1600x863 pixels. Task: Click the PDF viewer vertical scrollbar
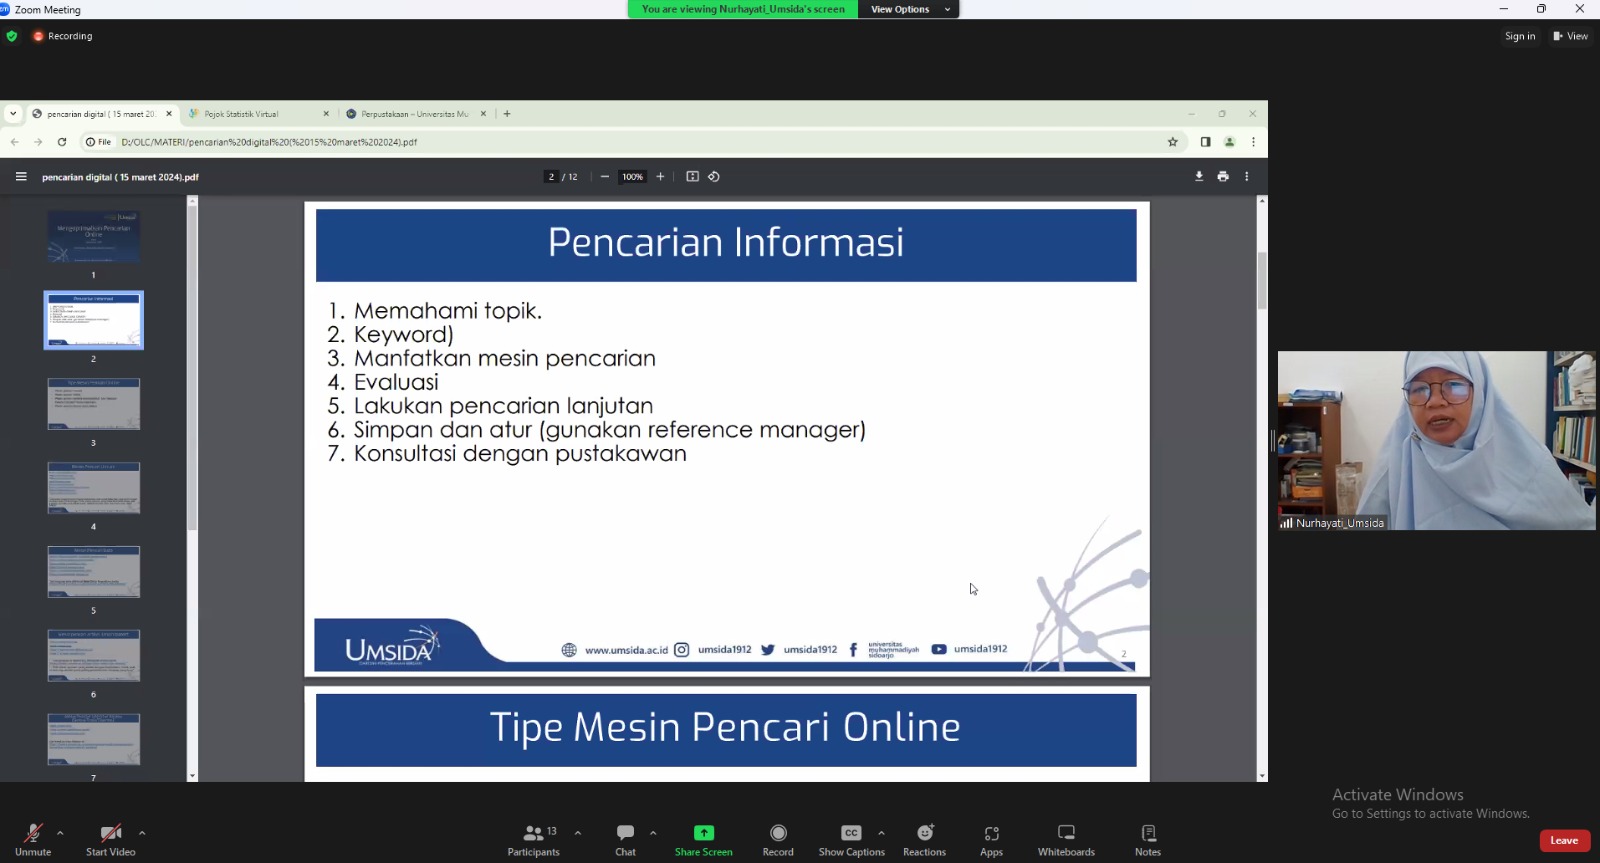[x=1262, y=280]
